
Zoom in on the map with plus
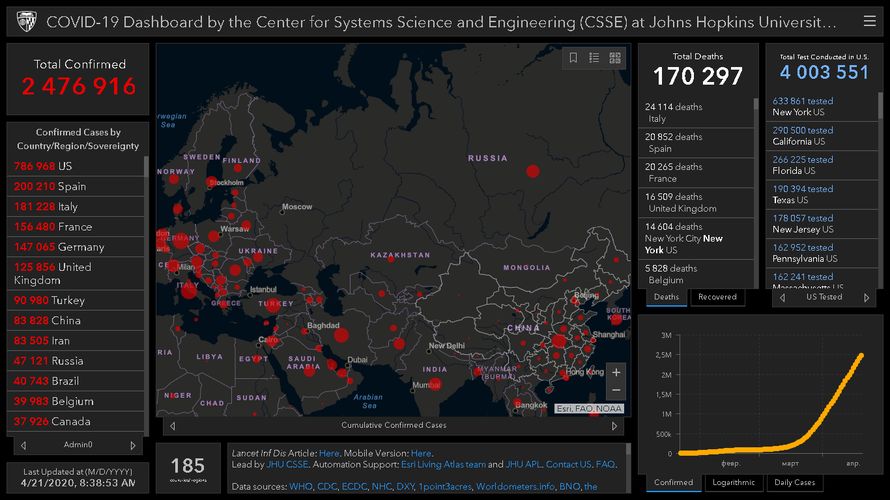point(616,371)
